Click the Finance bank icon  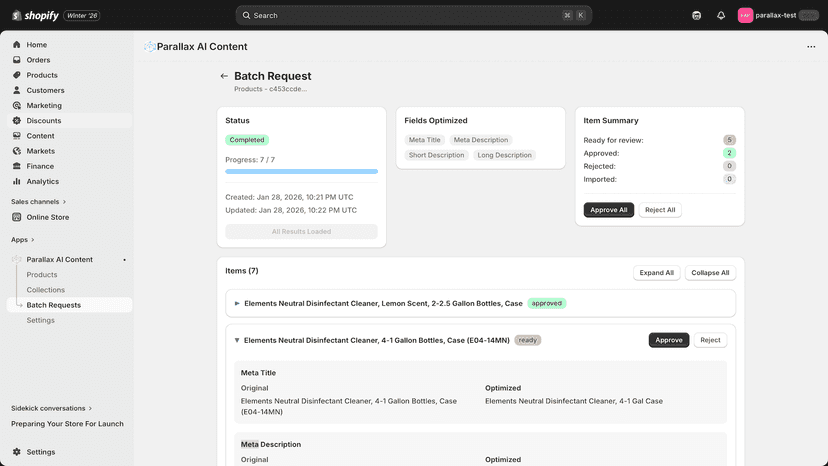(17, 166)
